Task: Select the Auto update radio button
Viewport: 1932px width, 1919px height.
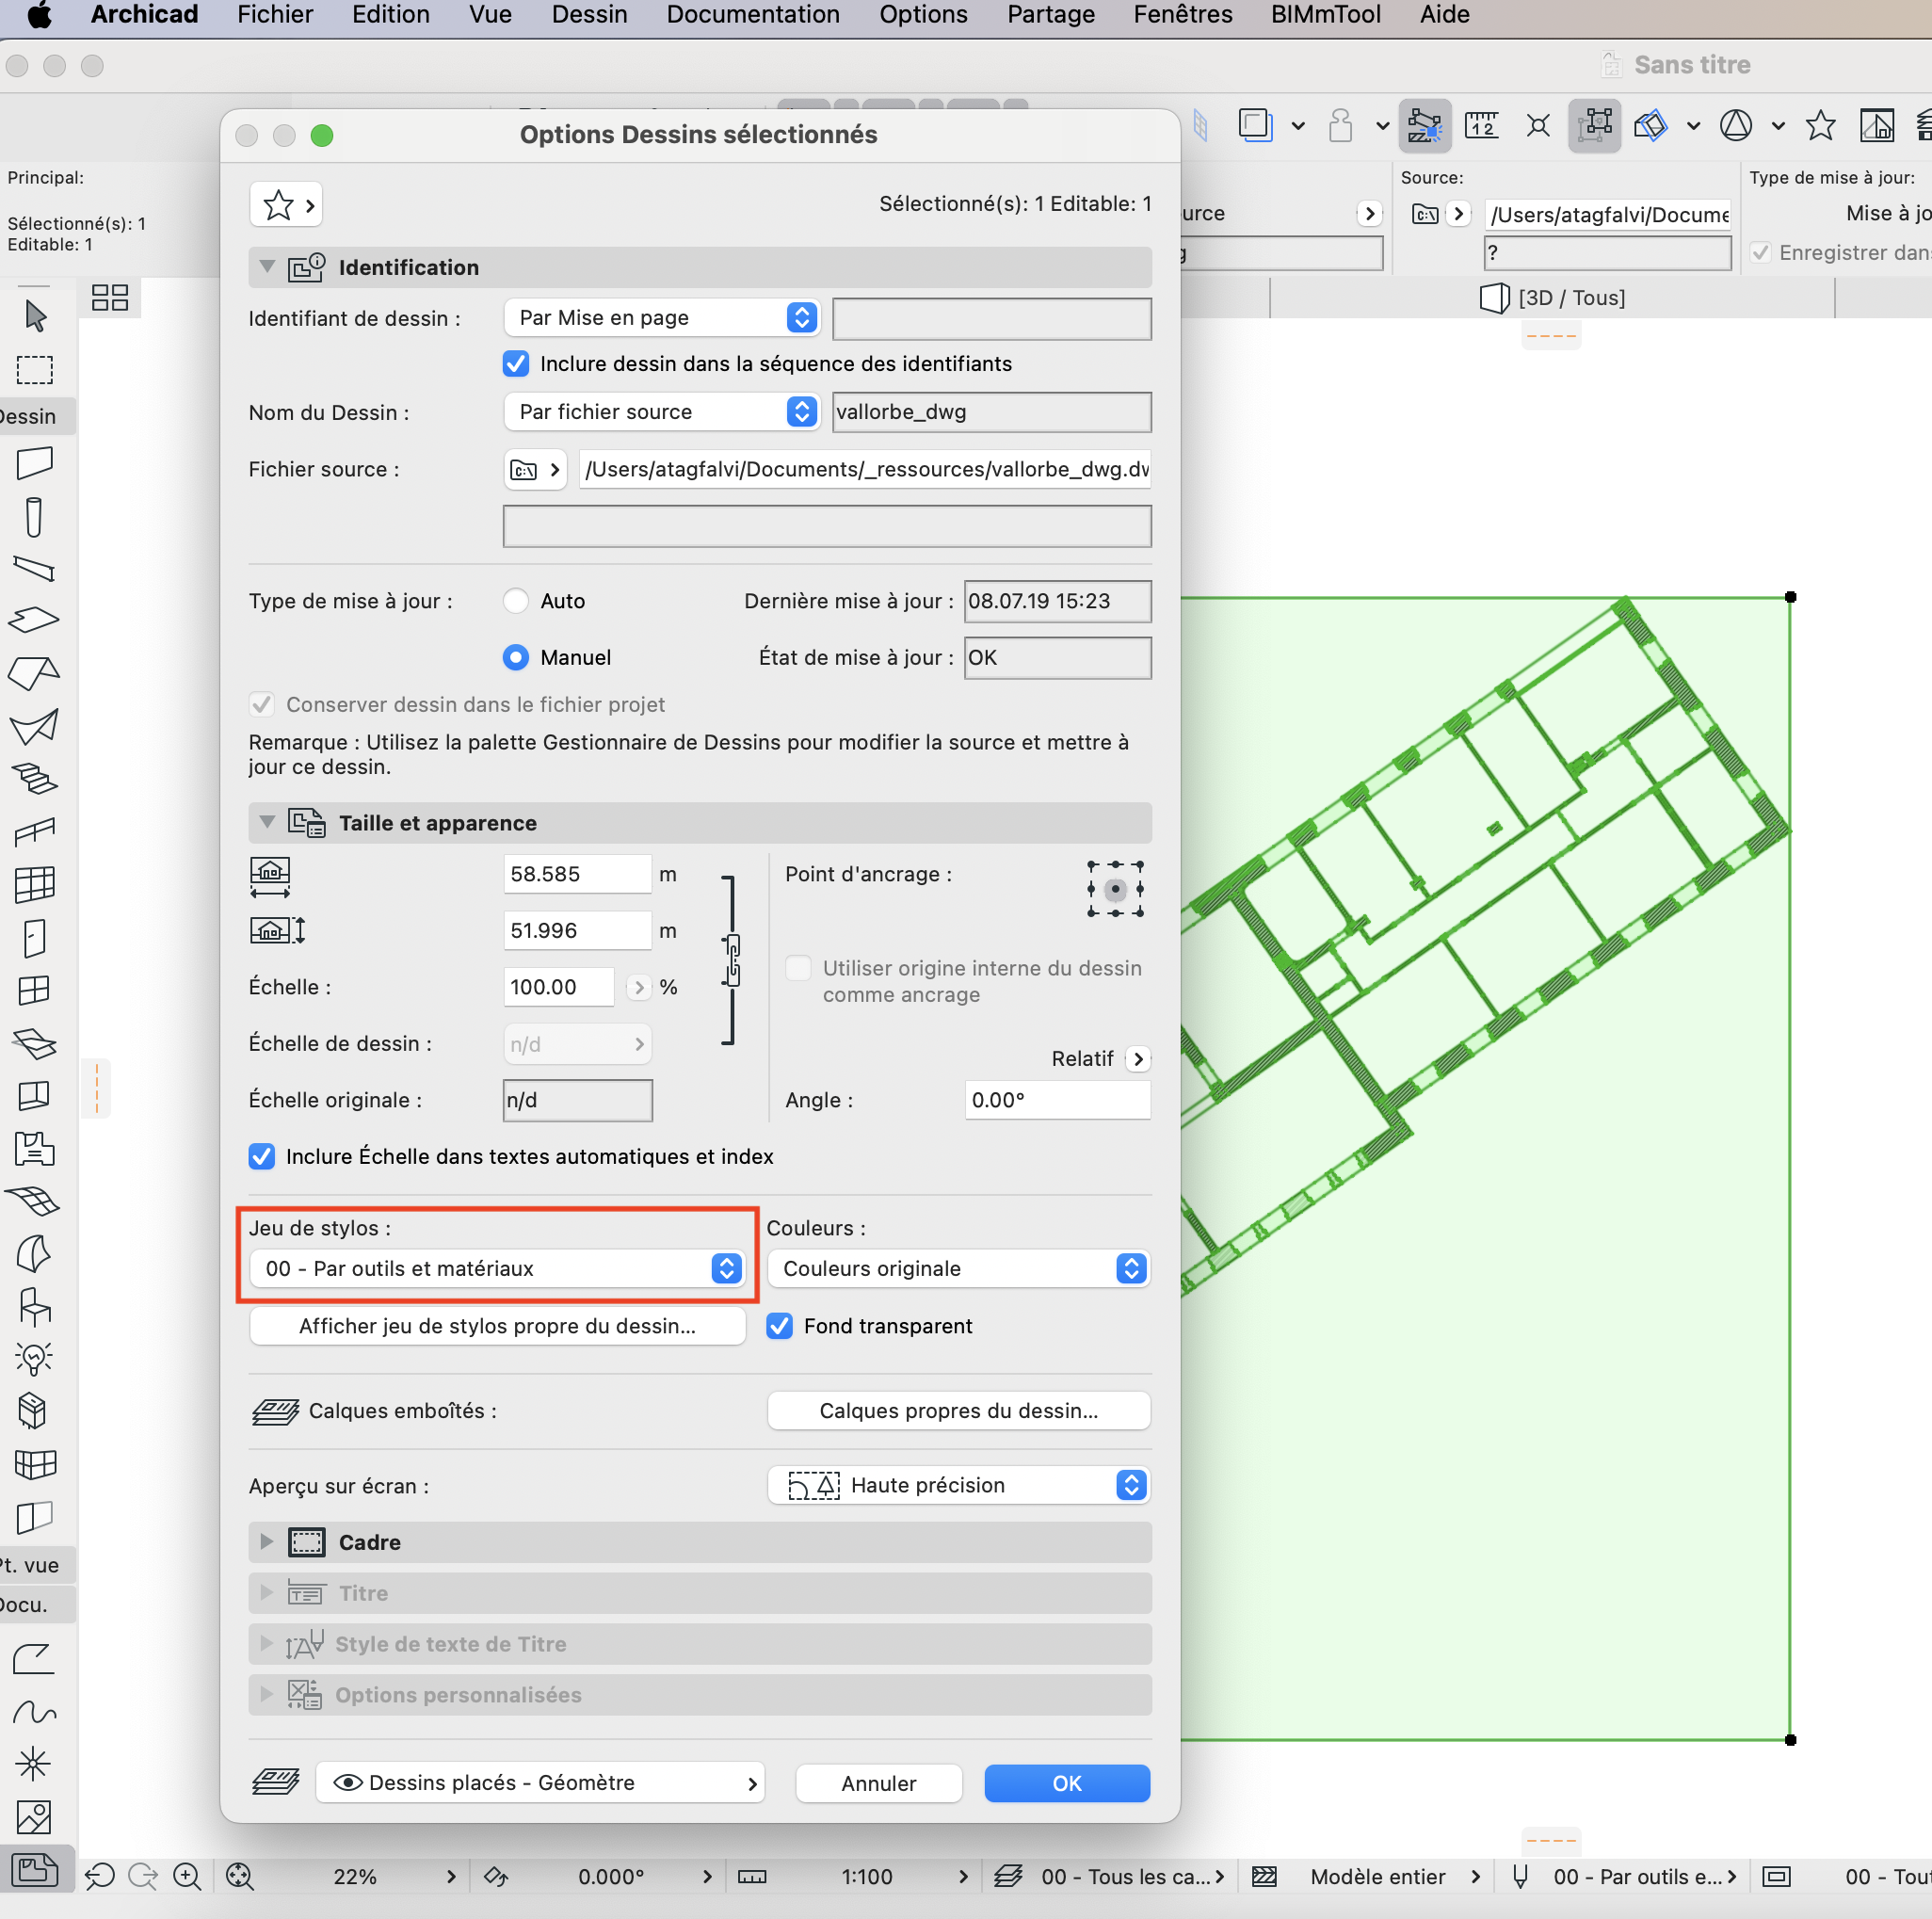Action: tap(516, 601)
